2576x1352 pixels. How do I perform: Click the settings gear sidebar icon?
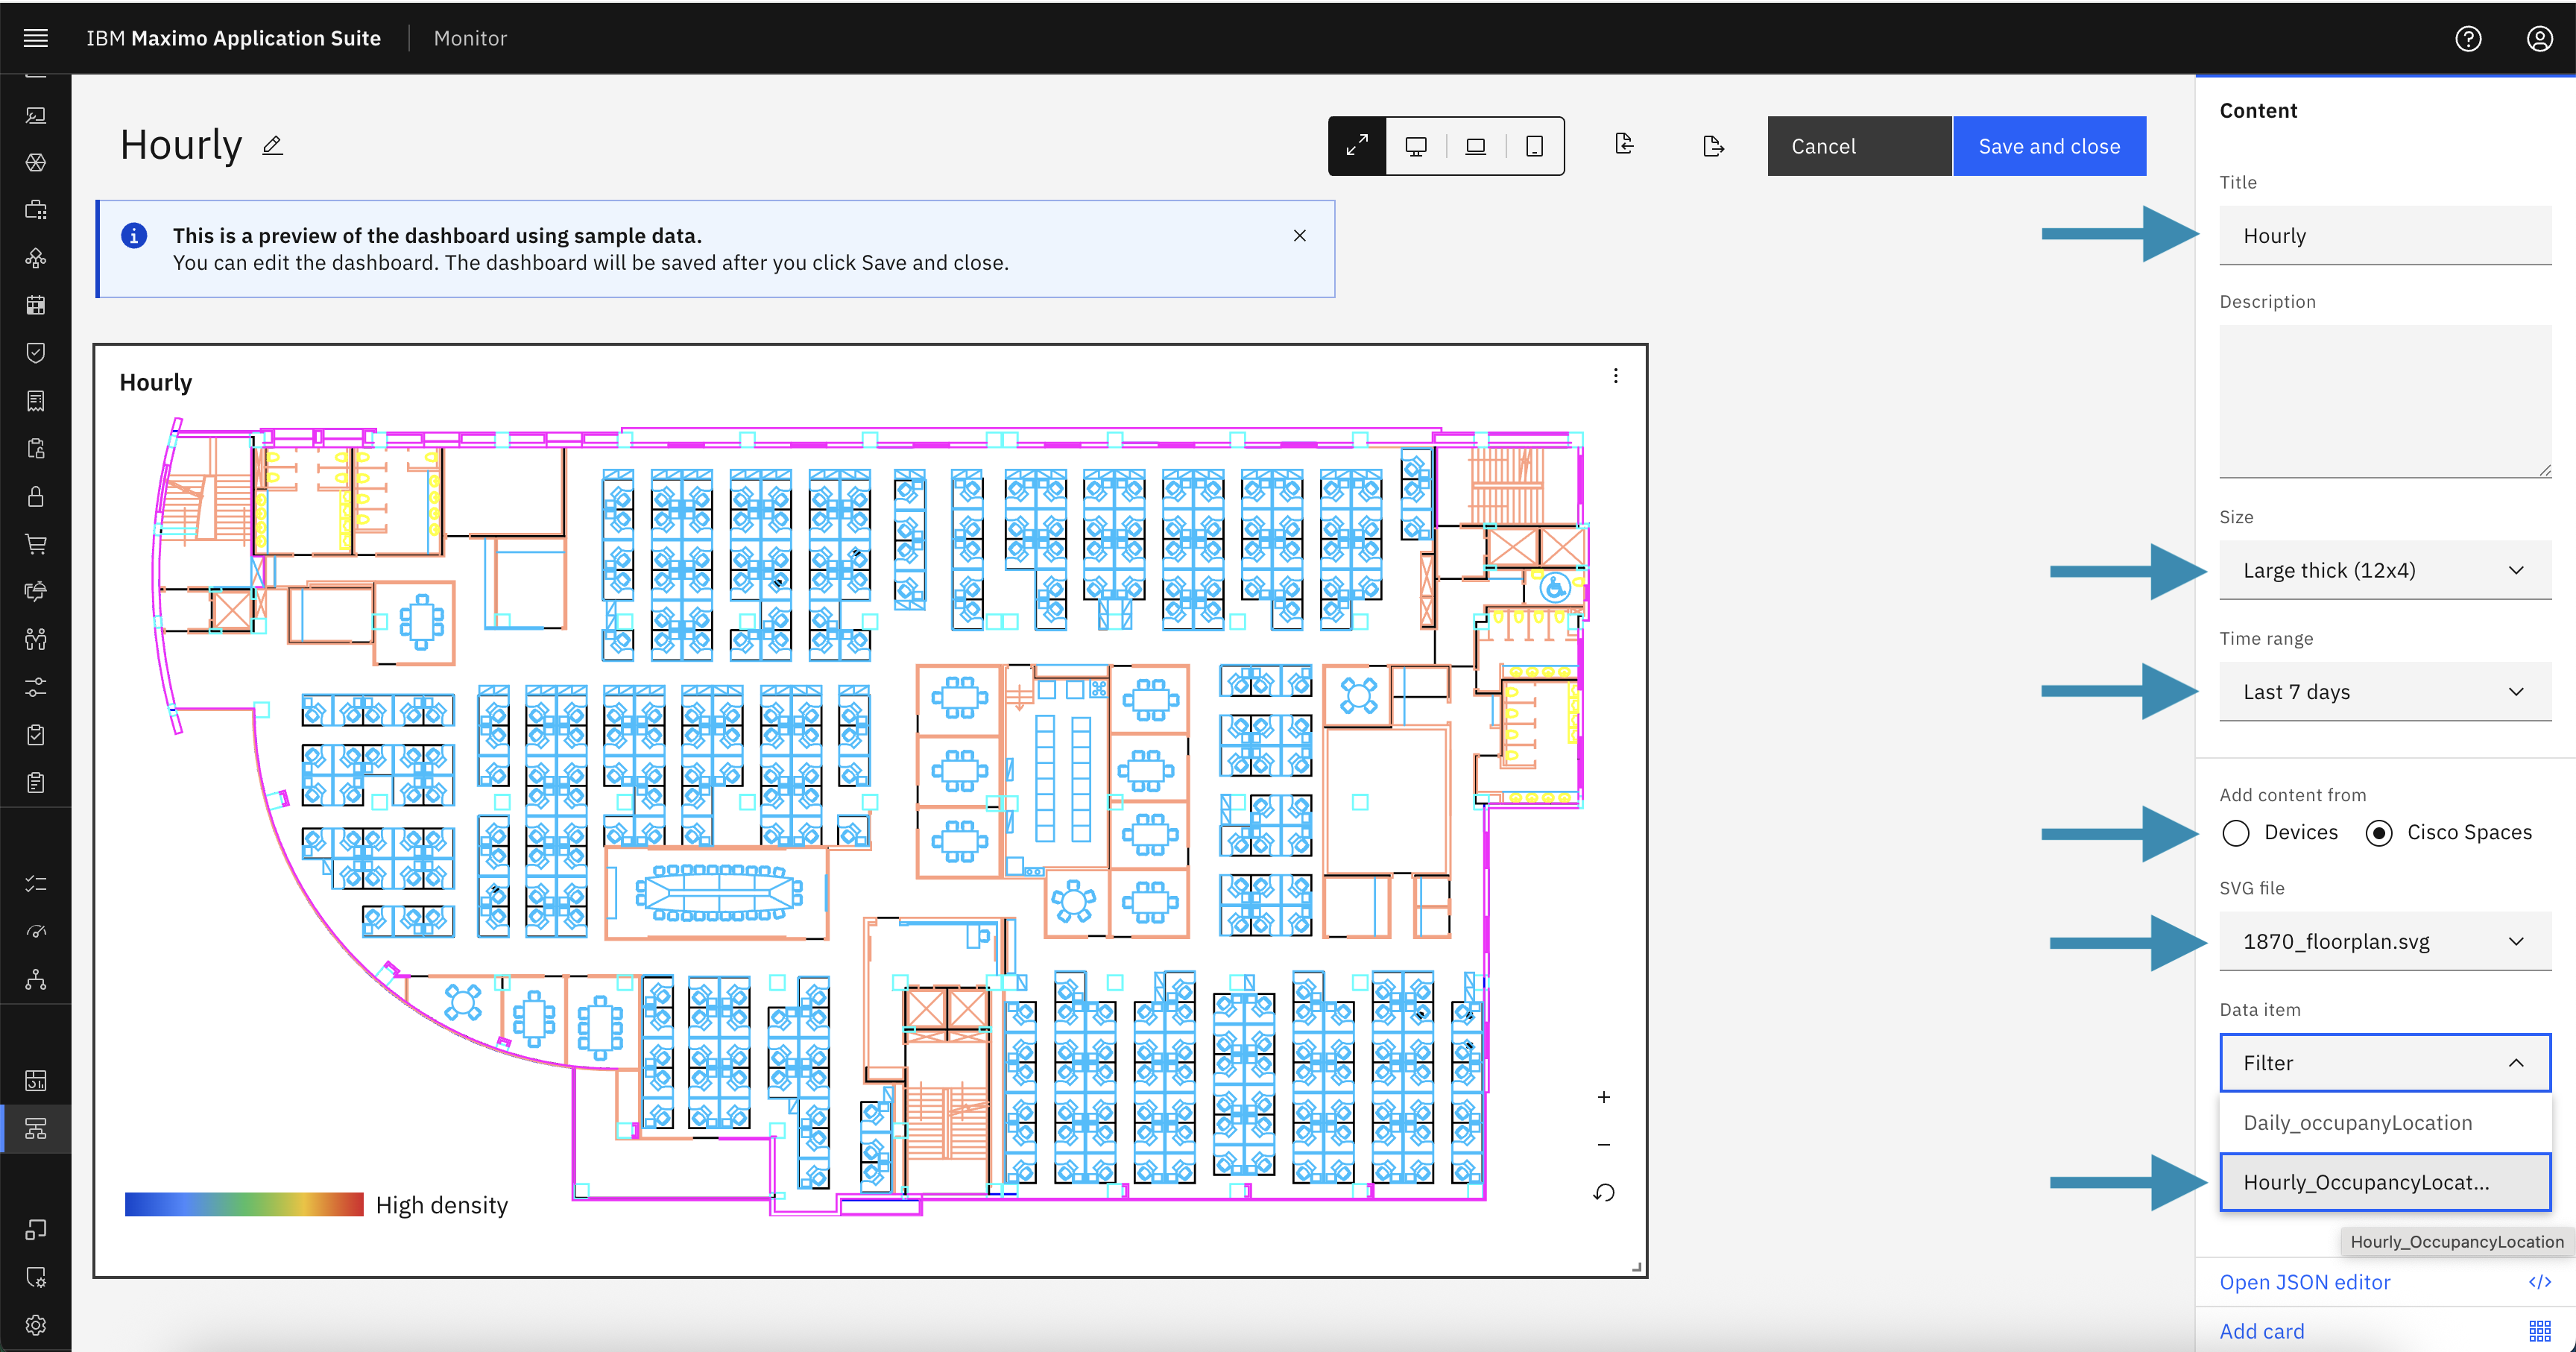pyautogui.click(x=36, y=1325)
